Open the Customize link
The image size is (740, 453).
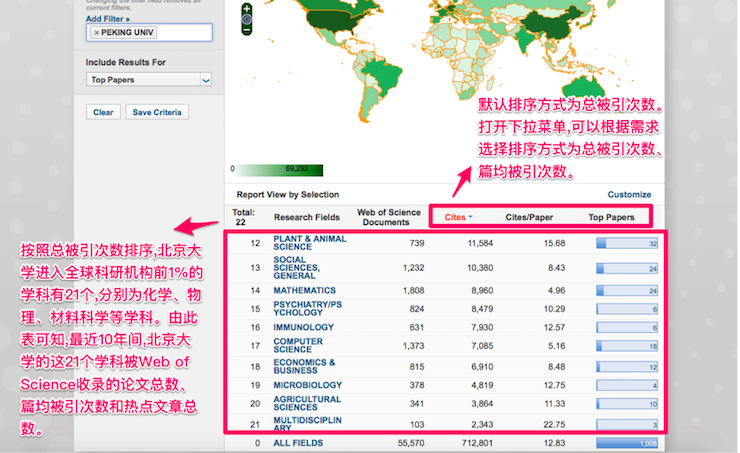[629, 194]
